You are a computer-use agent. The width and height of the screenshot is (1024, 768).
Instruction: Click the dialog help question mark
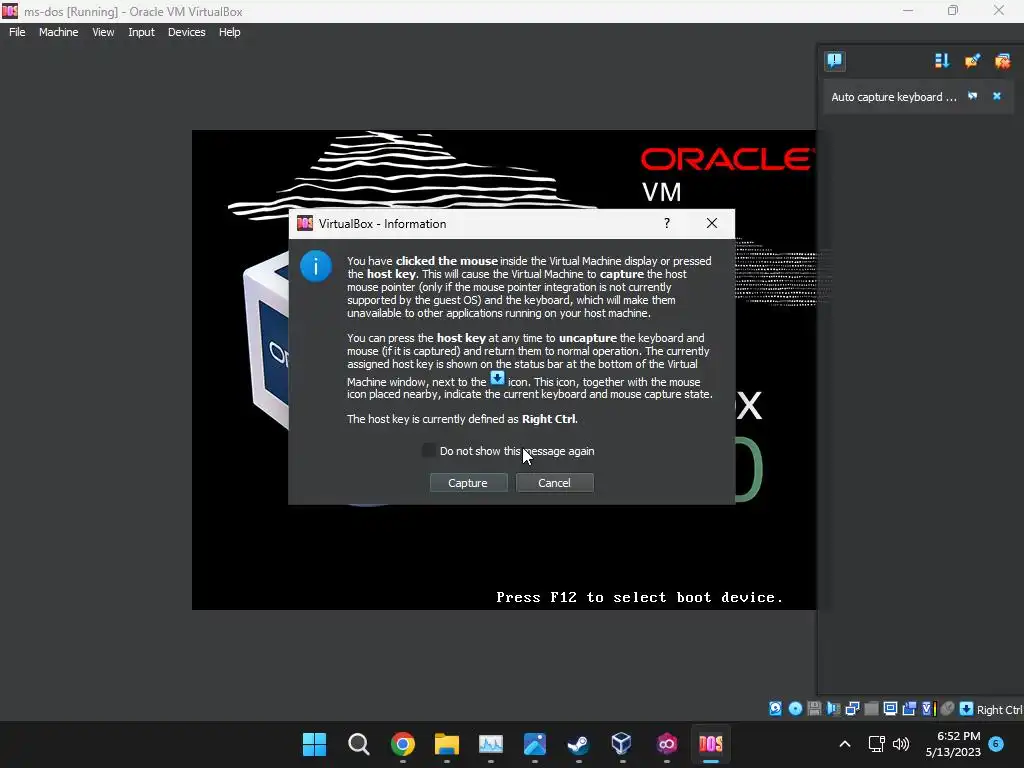667,223
